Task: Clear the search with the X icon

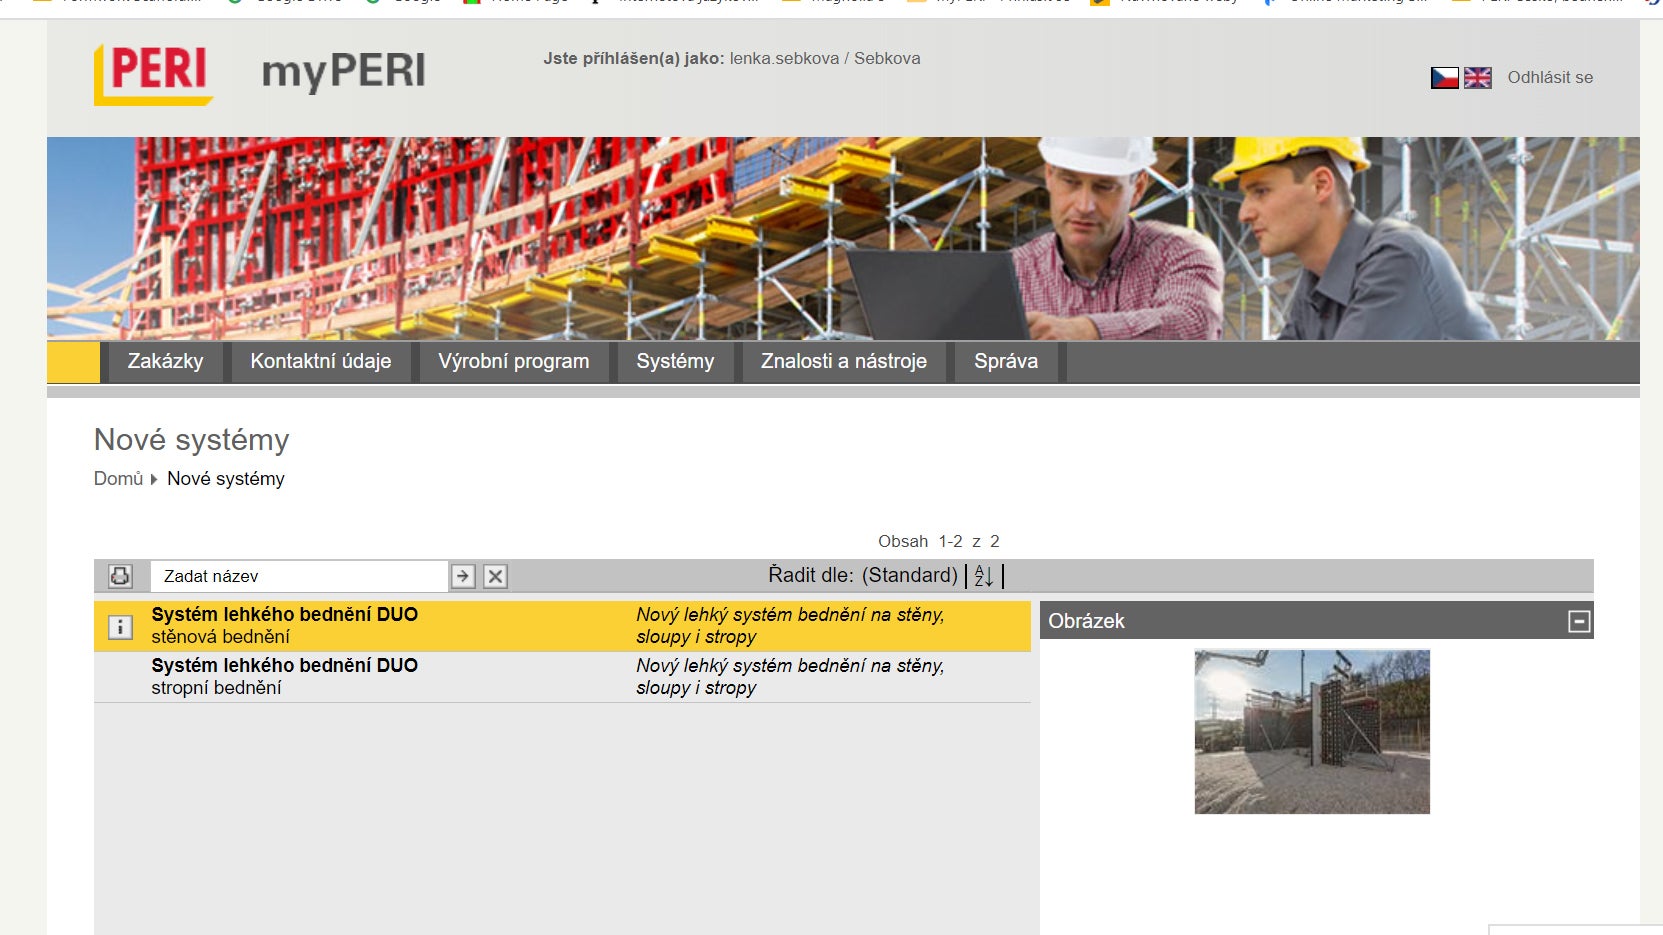Action: pos(495,576)
